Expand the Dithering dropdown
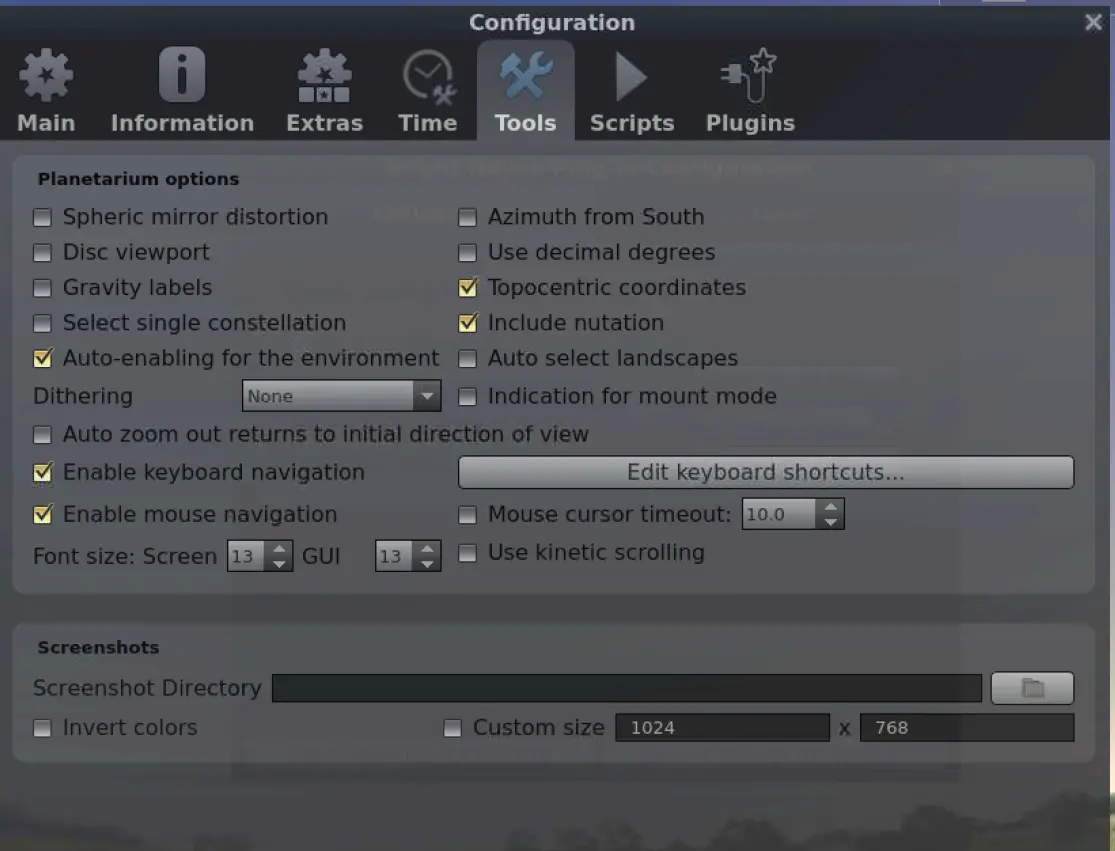The image size is (1115, 851). 427,396
